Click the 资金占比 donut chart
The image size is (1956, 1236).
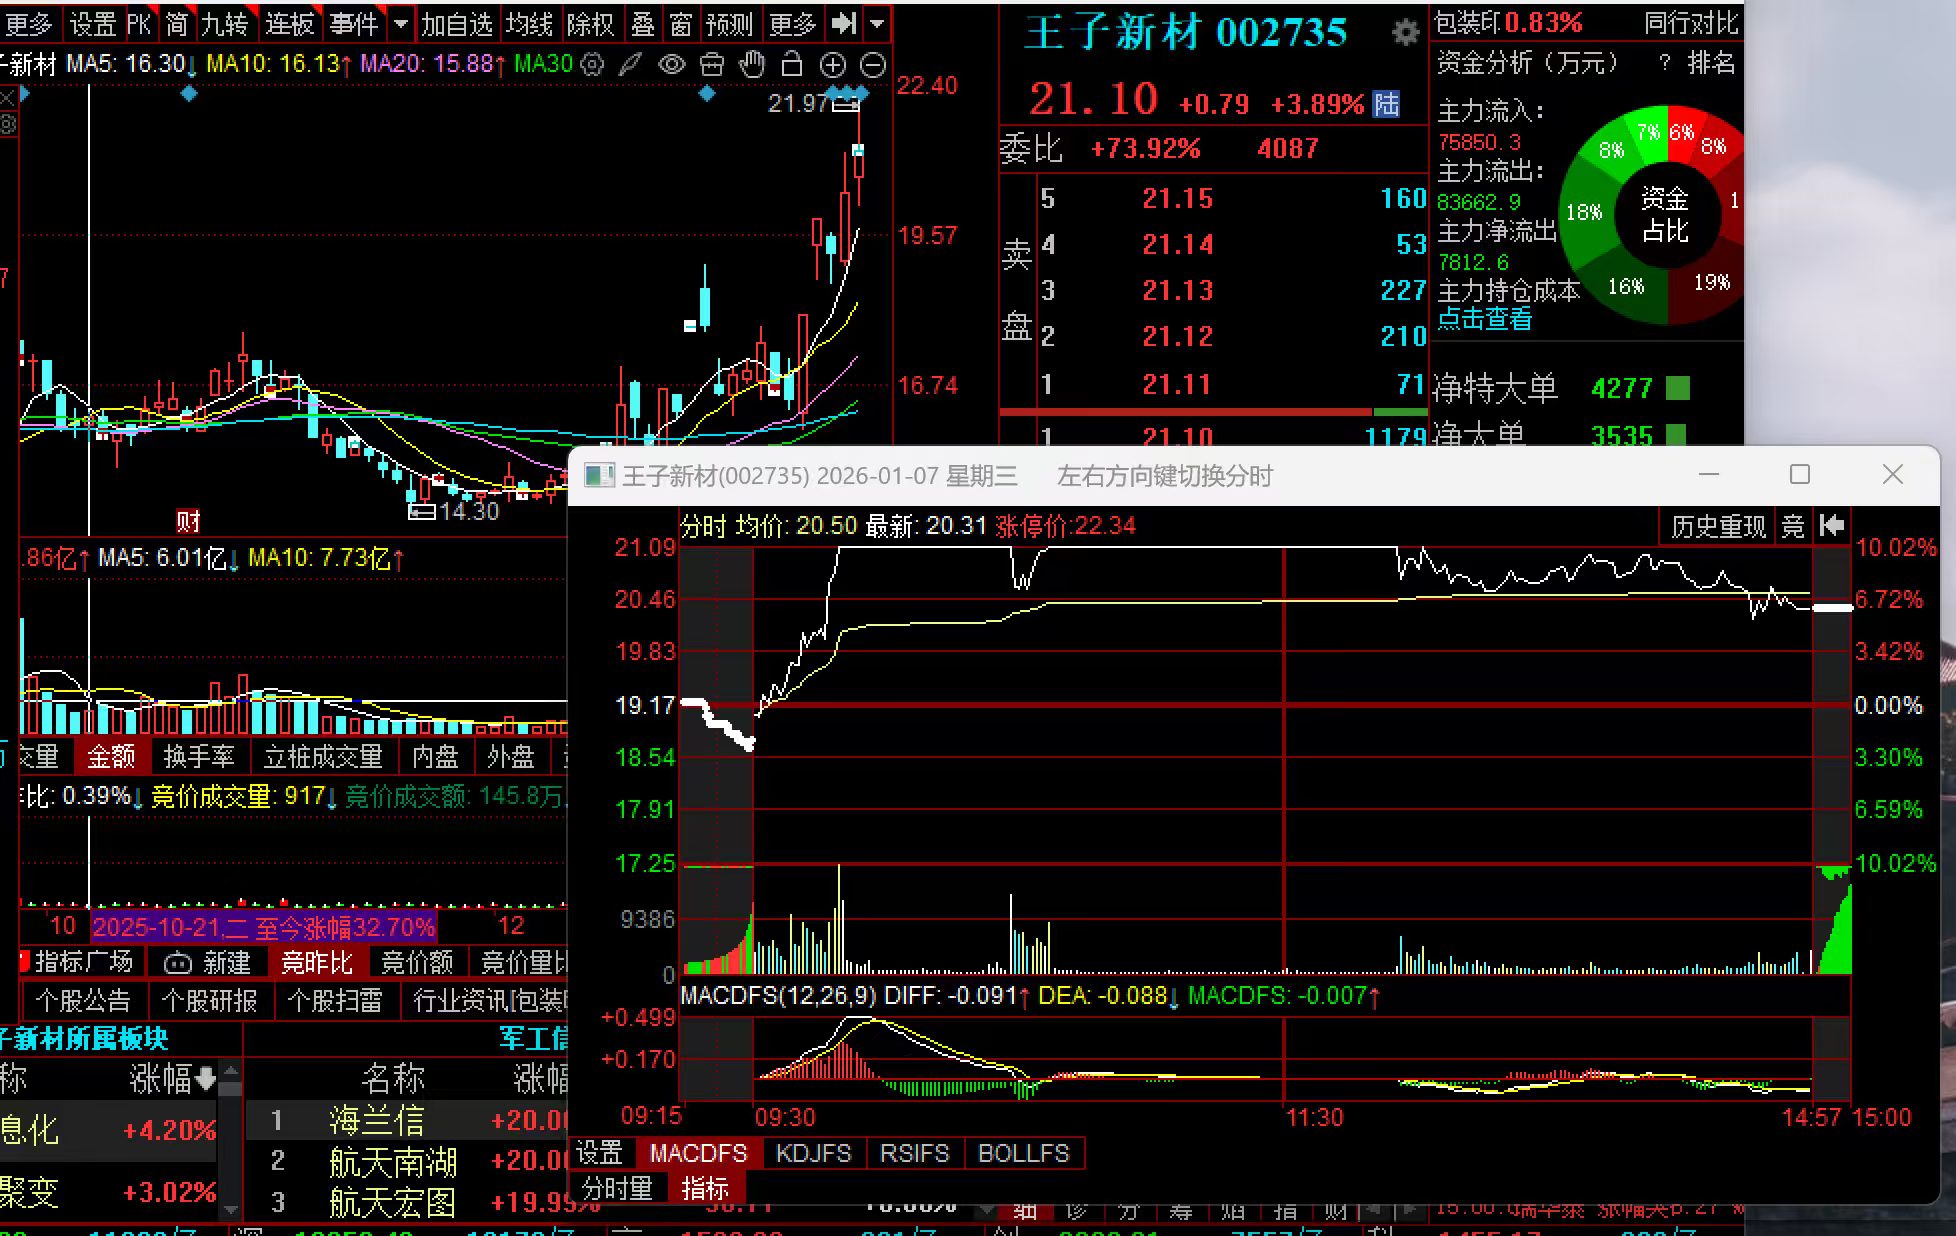click(1665, 215)
